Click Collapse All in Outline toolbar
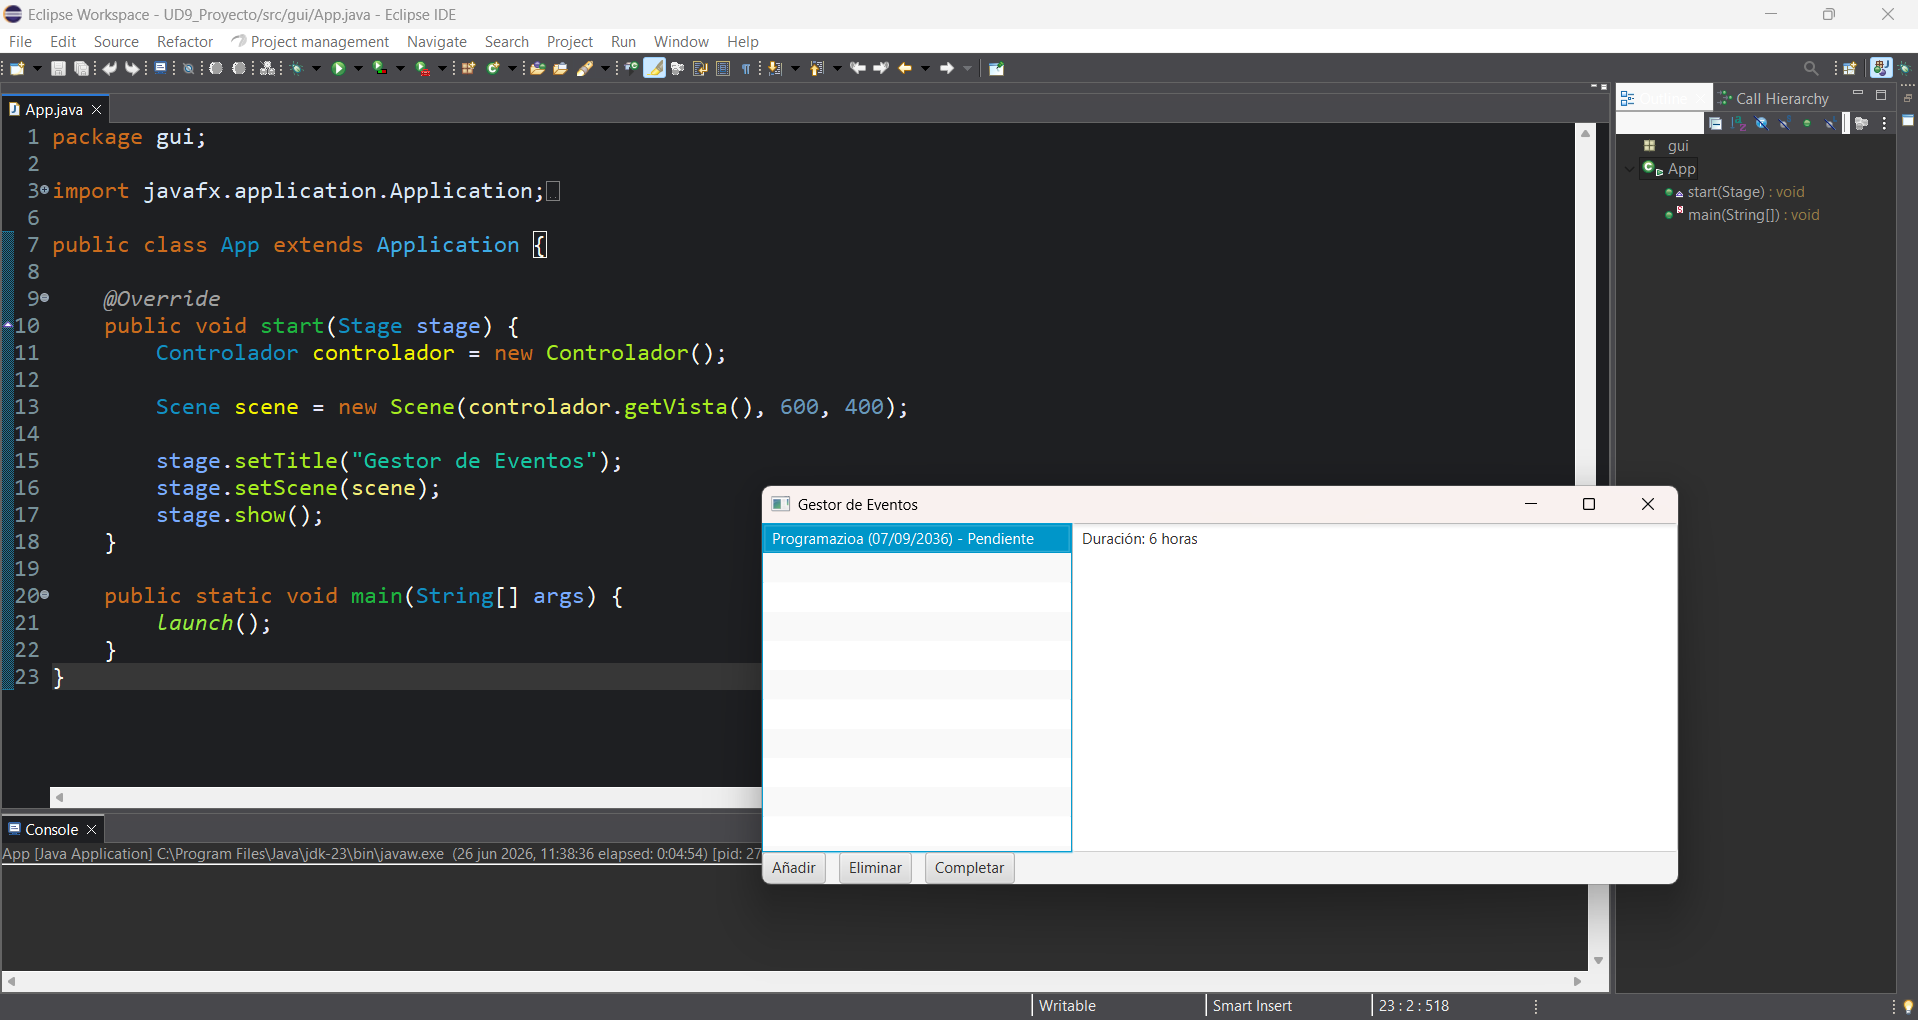Viewport: 1918px width, 1020px height. tap(1715, 123)
